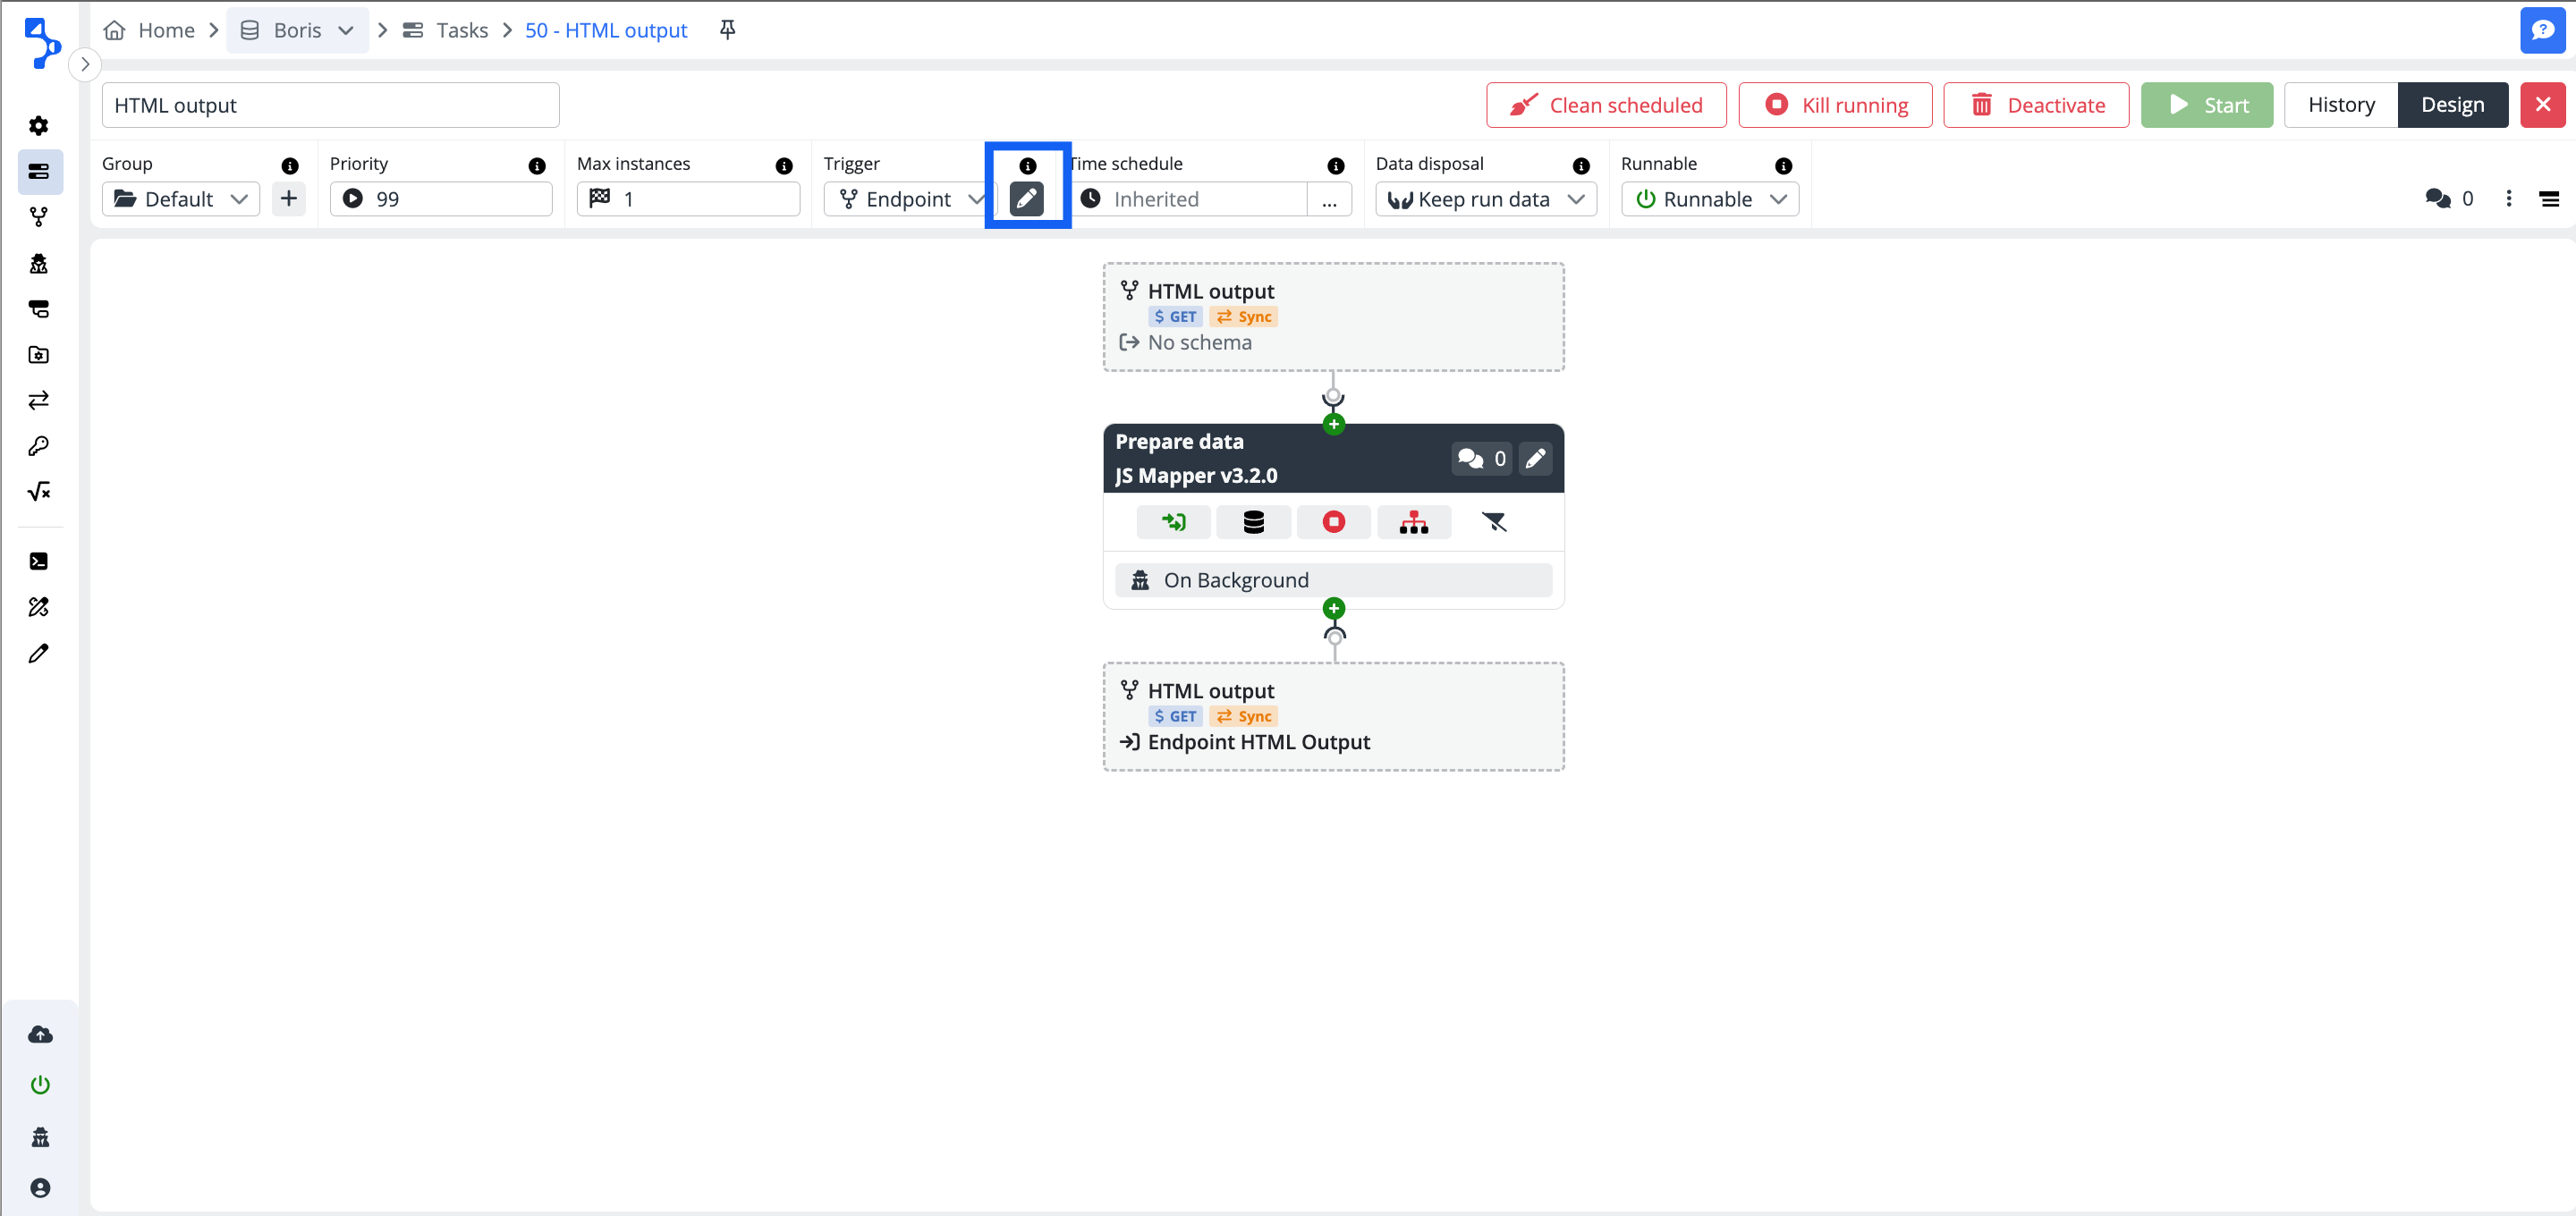The height and width of the screenshot is (1216, 2576).
Task: Open the Runnable state dropdown
Action: (x=1709, y=199)
